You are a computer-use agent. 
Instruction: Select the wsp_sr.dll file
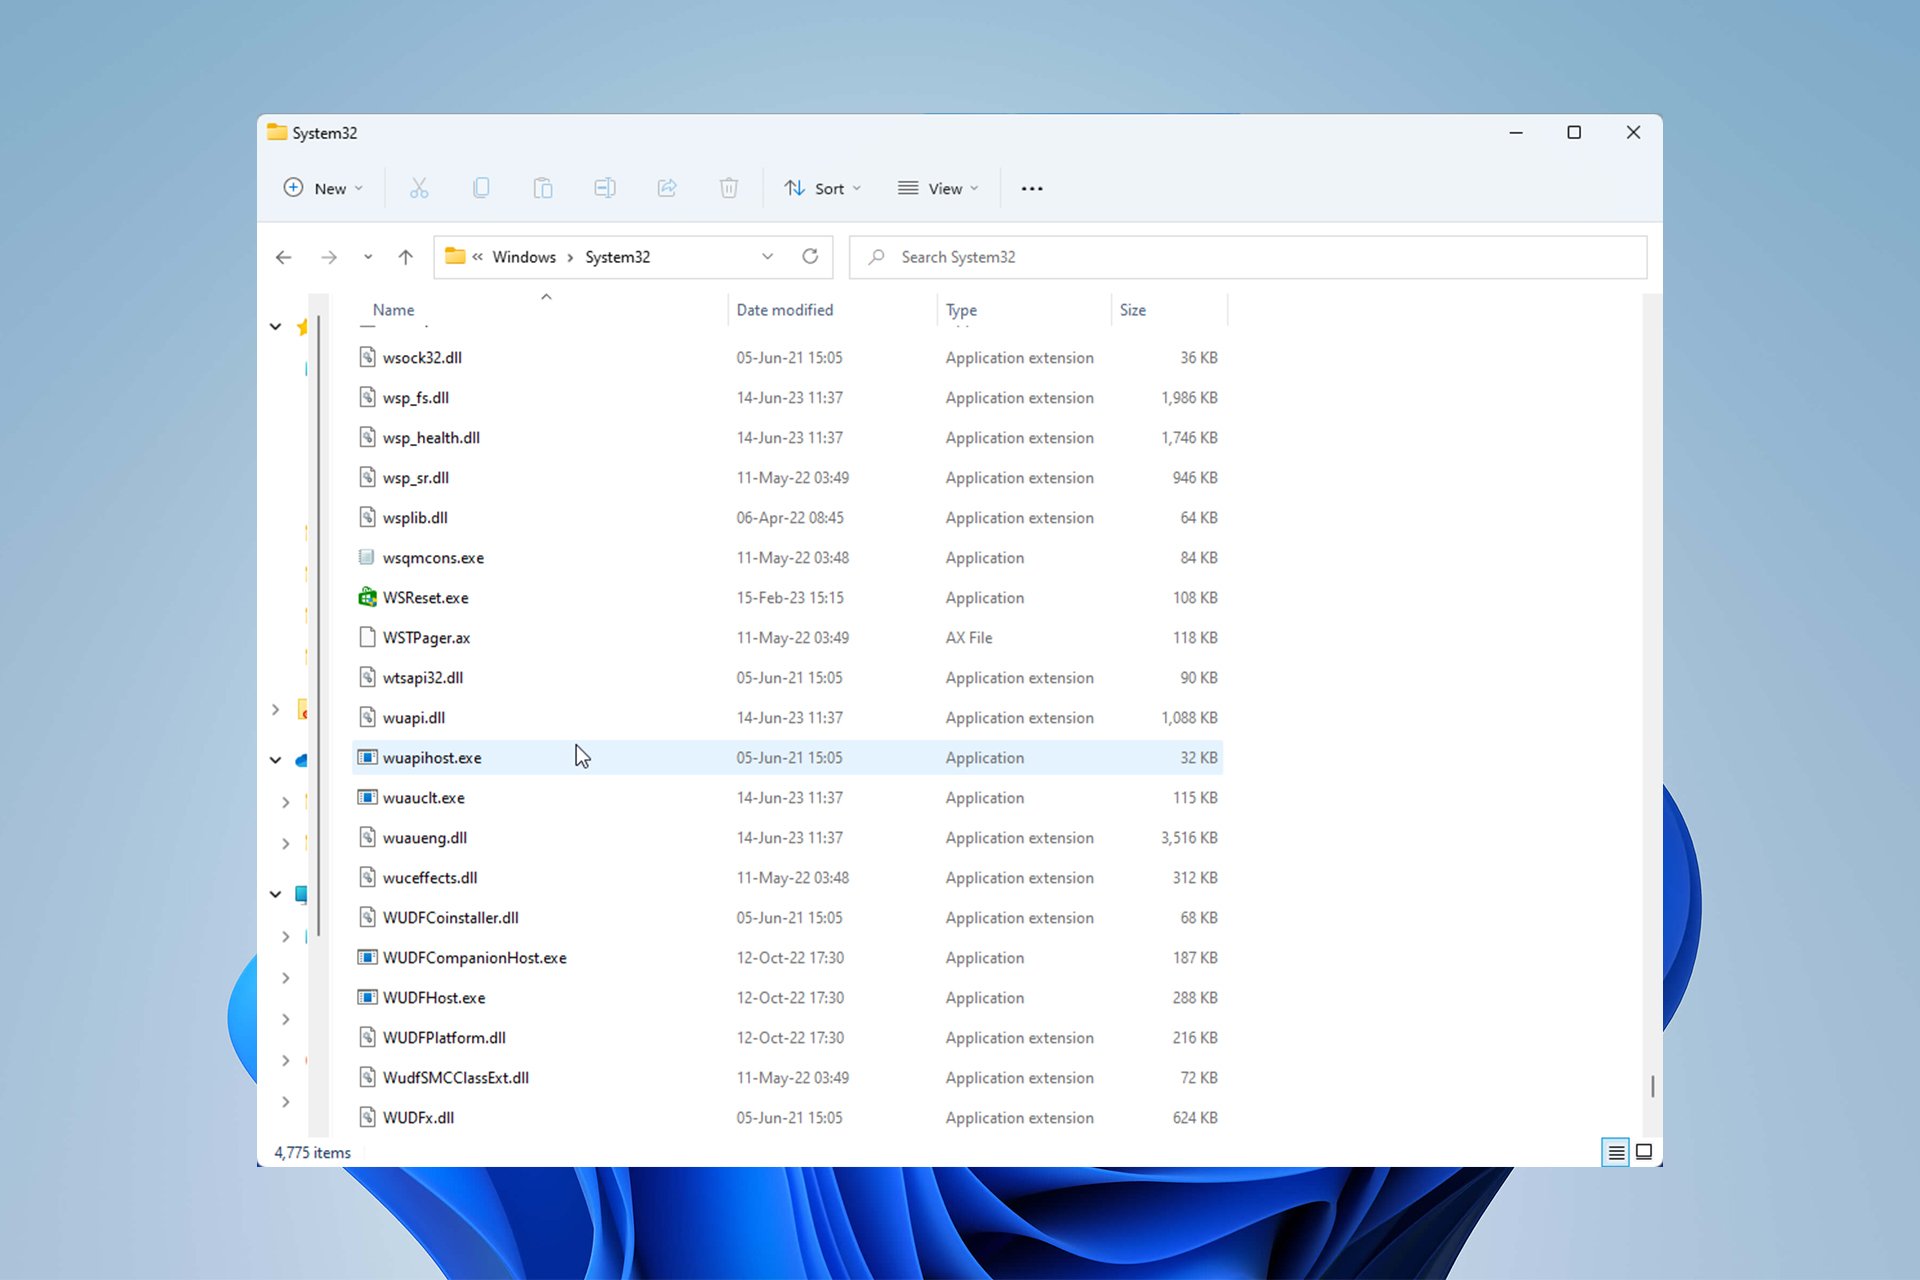(788, 477)
